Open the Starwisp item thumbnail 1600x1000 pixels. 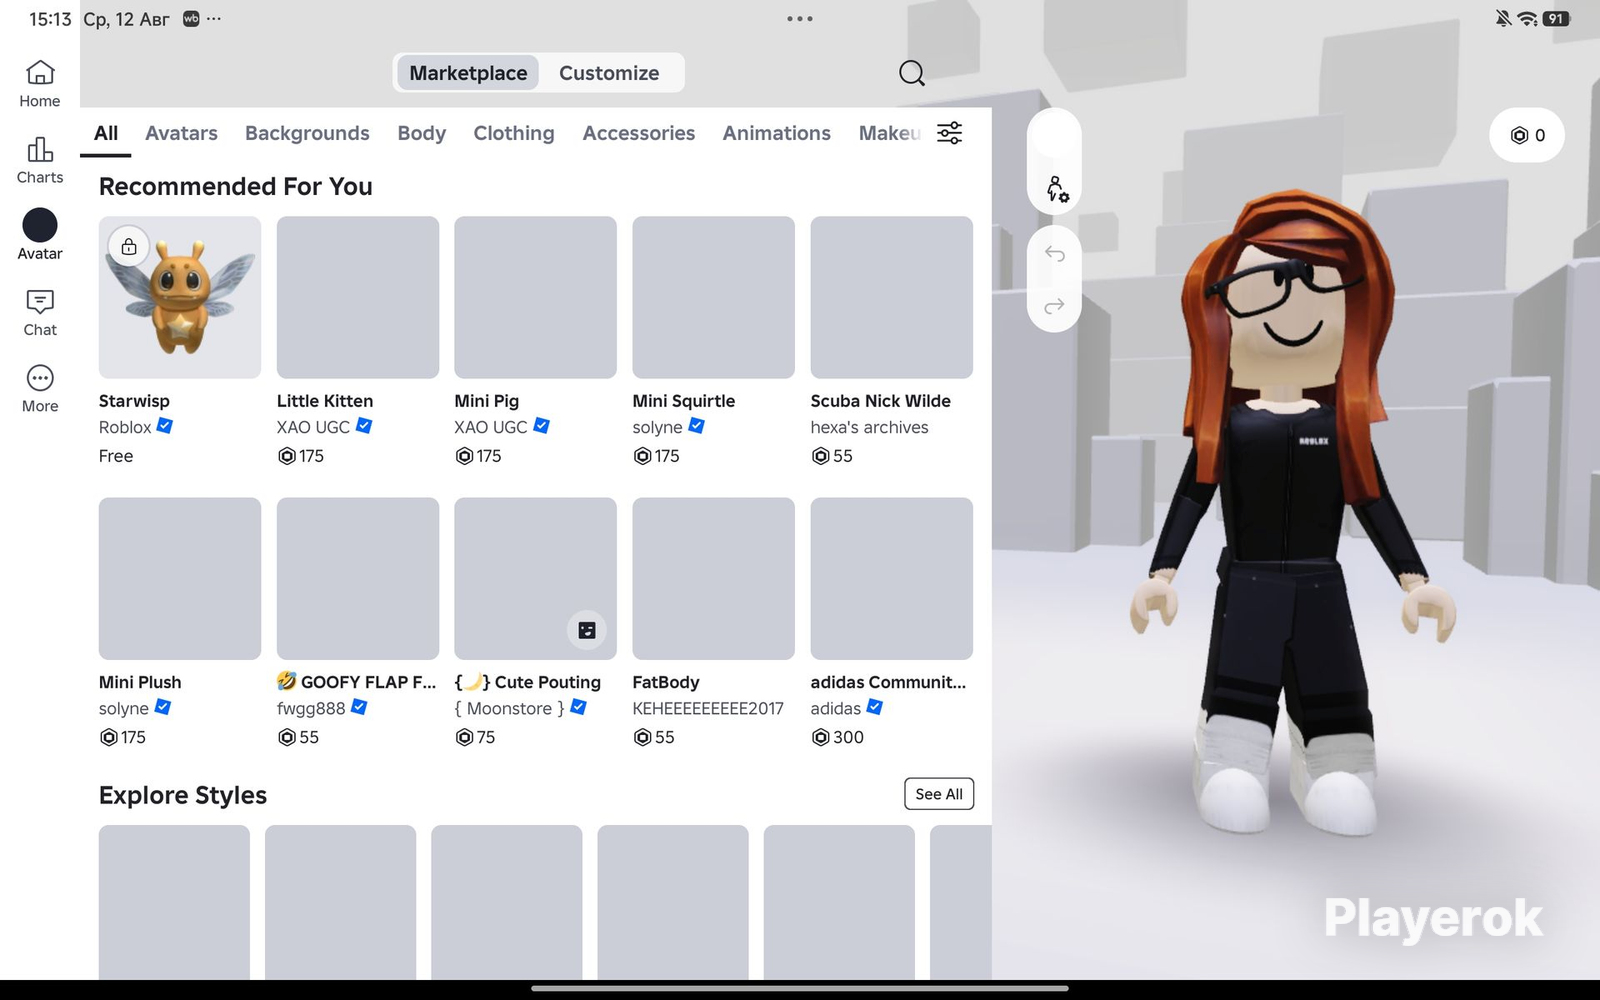tap(180, 297)
